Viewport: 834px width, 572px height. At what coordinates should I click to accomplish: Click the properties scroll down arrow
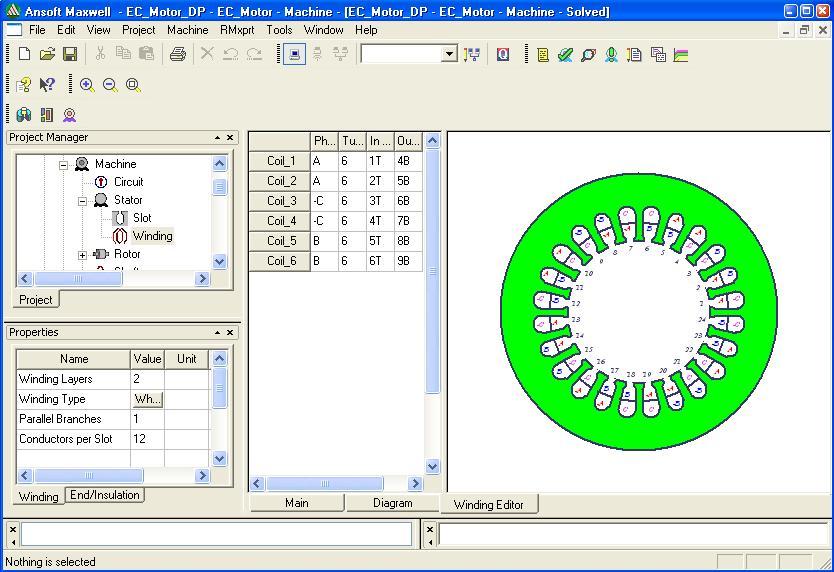click(220, 459)
